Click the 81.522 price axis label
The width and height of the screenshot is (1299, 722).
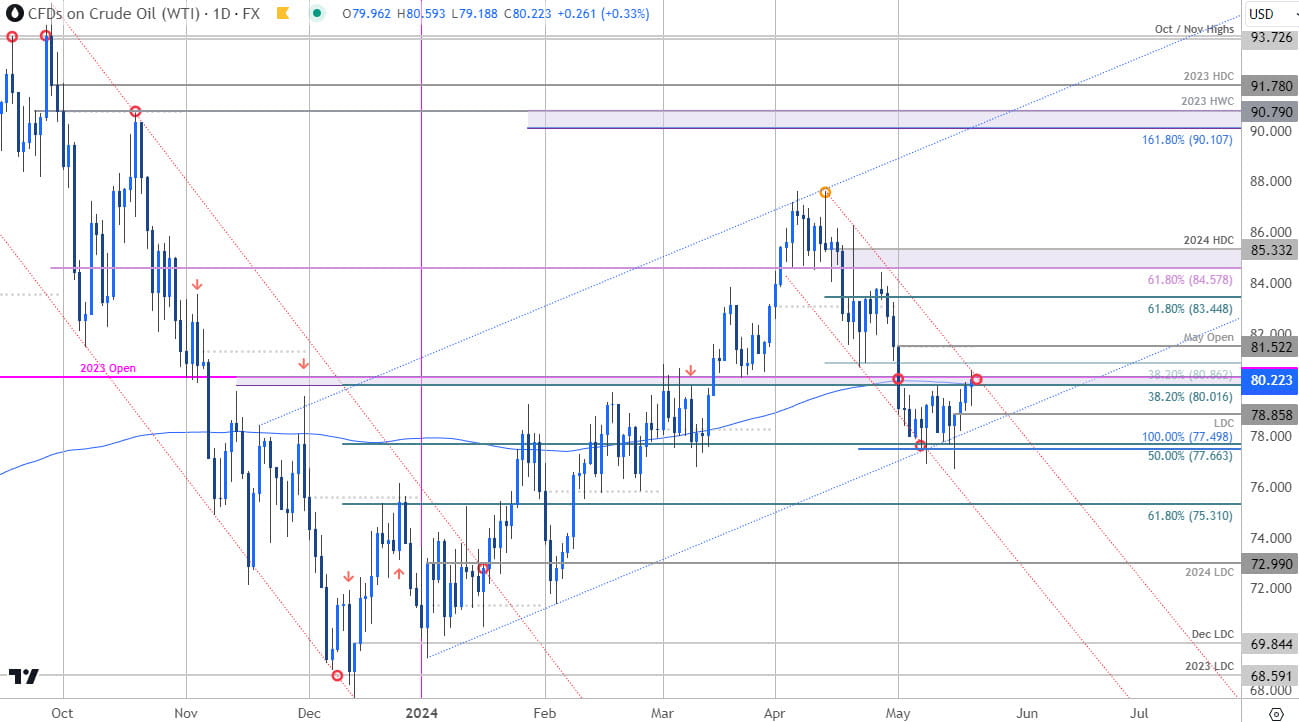[x=1269, y=347]
